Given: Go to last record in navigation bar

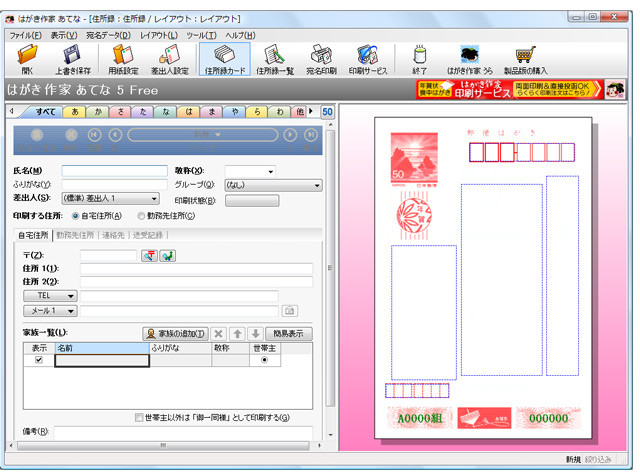Looking at the screenshot, I should coord(311,134).
